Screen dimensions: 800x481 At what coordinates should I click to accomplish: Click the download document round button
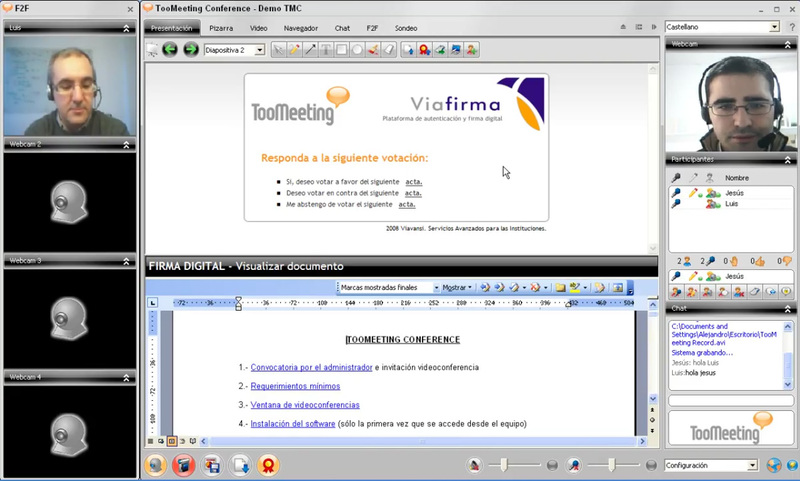coord(240,465)
